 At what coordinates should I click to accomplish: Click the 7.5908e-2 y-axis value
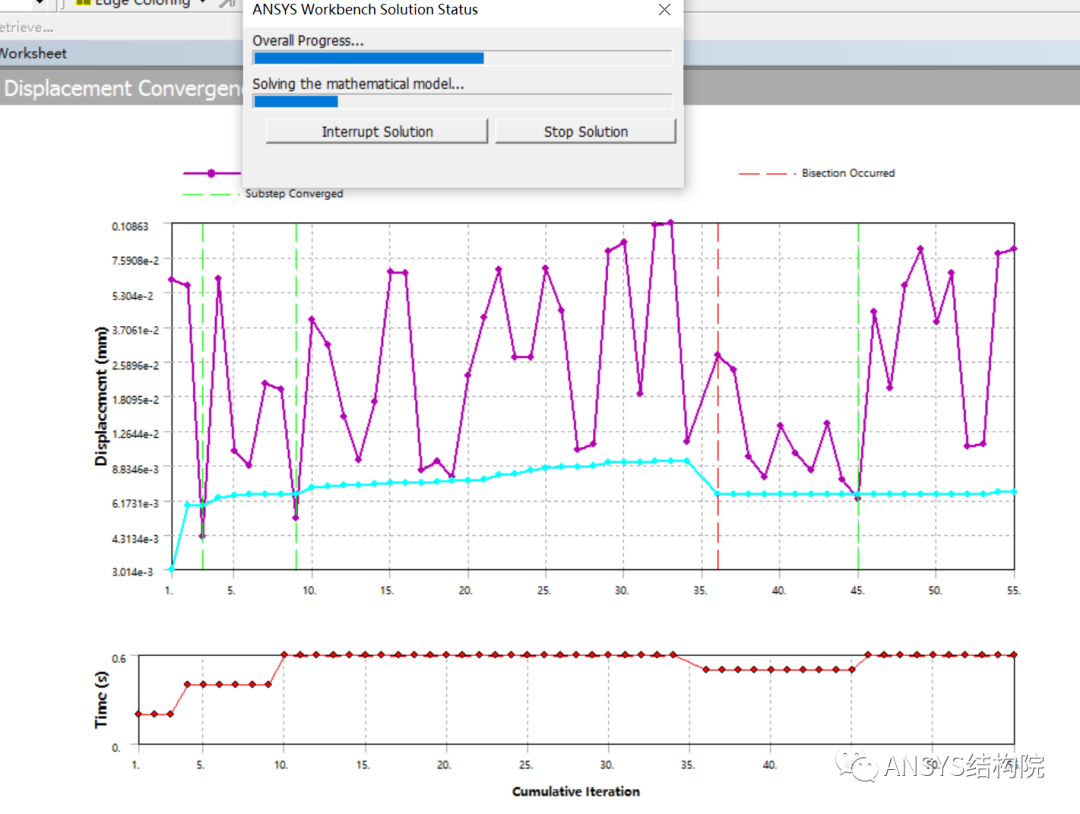click(135, 260)
